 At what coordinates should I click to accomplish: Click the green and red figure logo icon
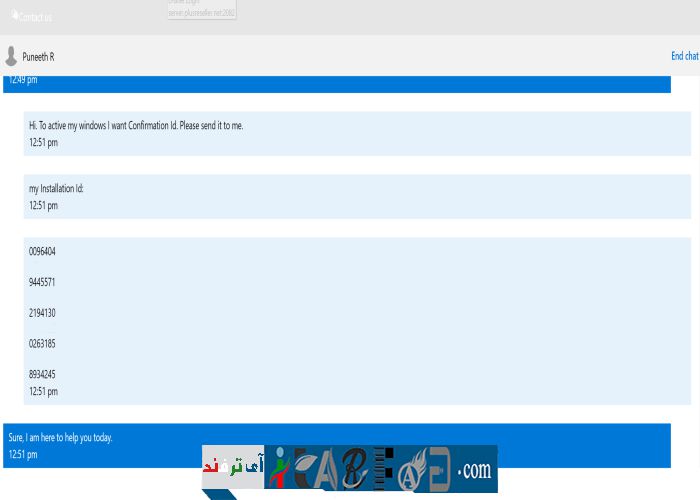pos(279,469)
